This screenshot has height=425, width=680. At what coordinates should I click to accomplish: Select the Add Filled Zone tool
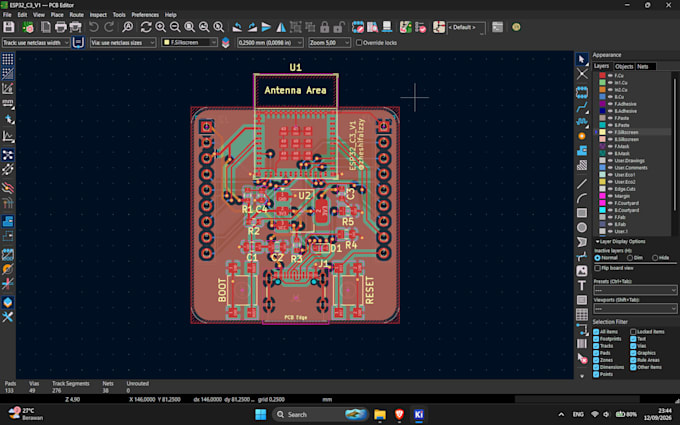[582, 151]
